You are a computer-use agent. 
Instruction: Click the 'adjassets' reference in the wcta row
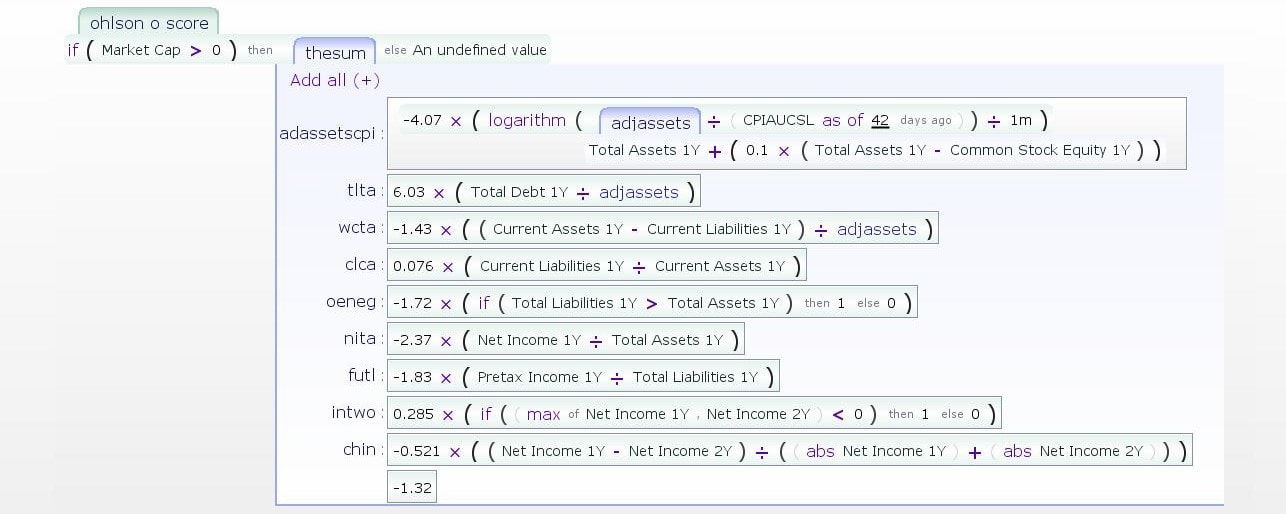tap(877, 229)
